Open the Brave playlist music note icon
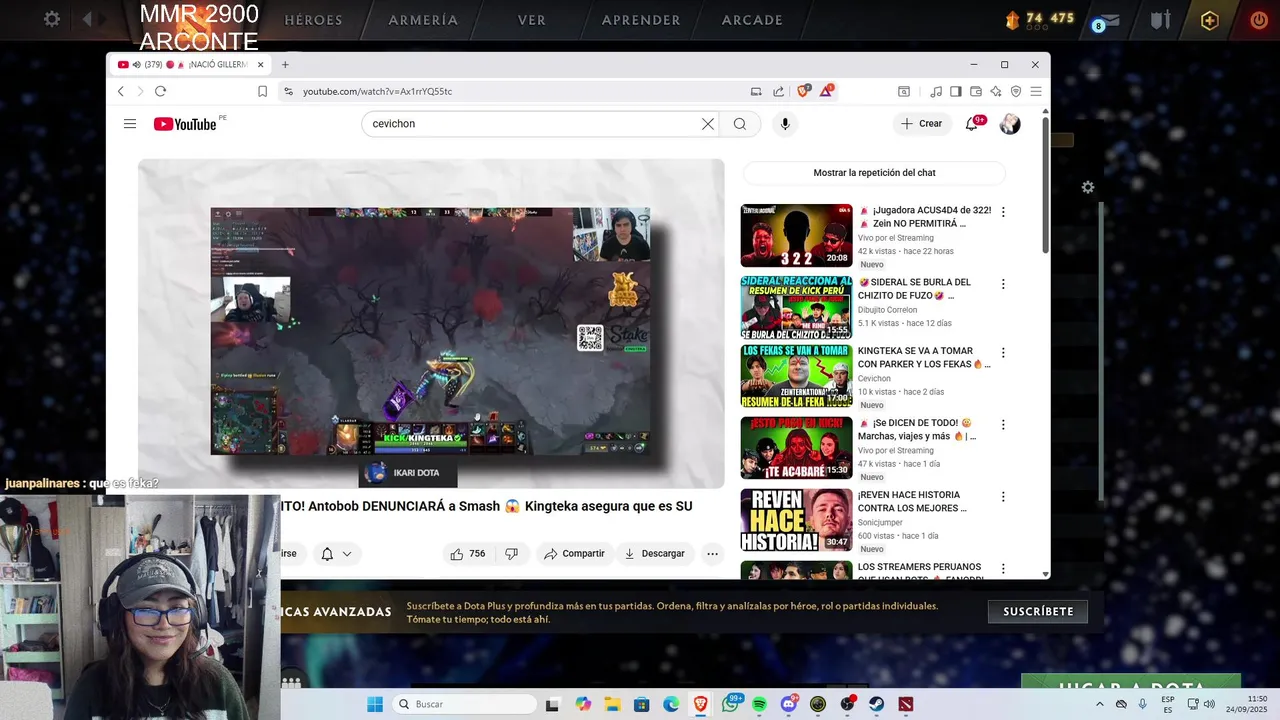1280x720 pixels. click(936, 91)
